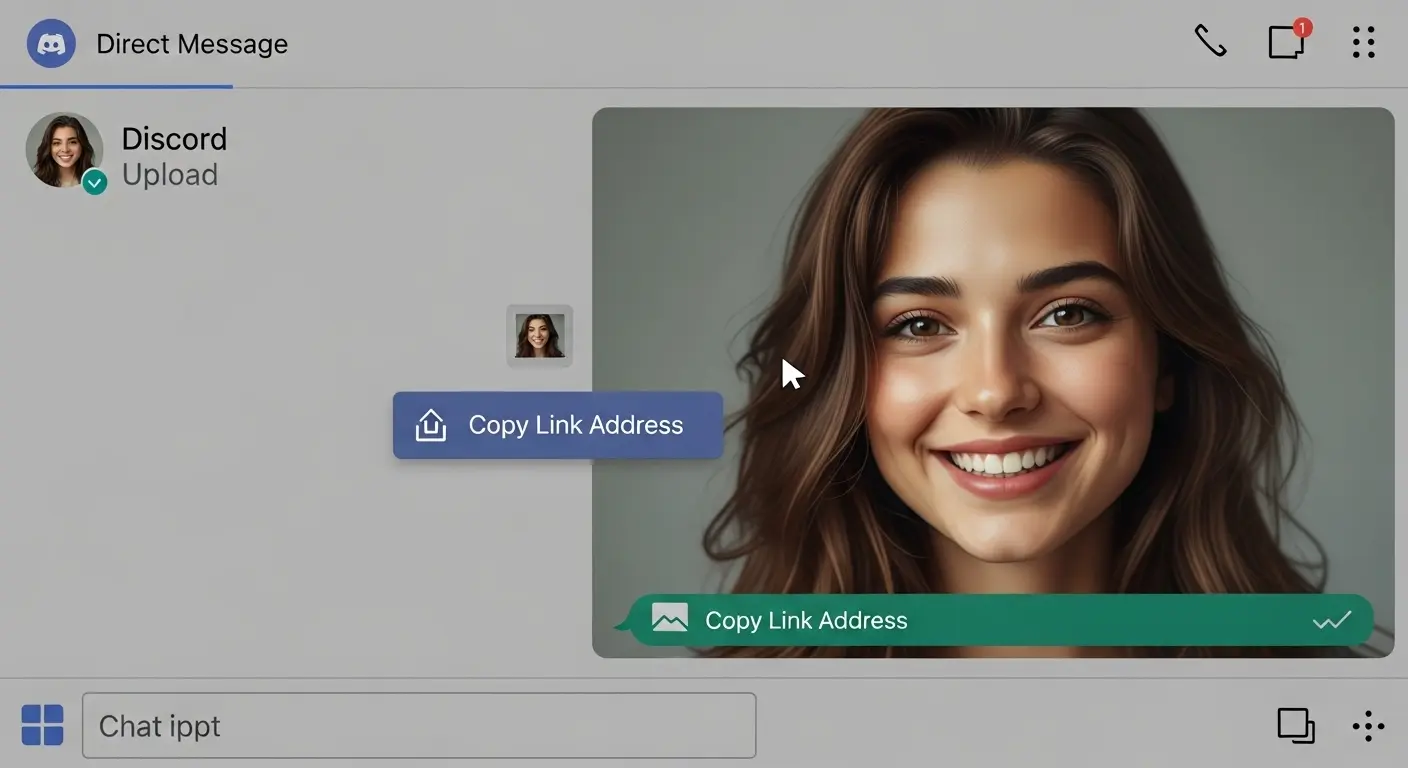The width and height of the screenshot is (1408, 768).
Task: Select Copy Link Address in blue context menu
Action: click(575, 425)
